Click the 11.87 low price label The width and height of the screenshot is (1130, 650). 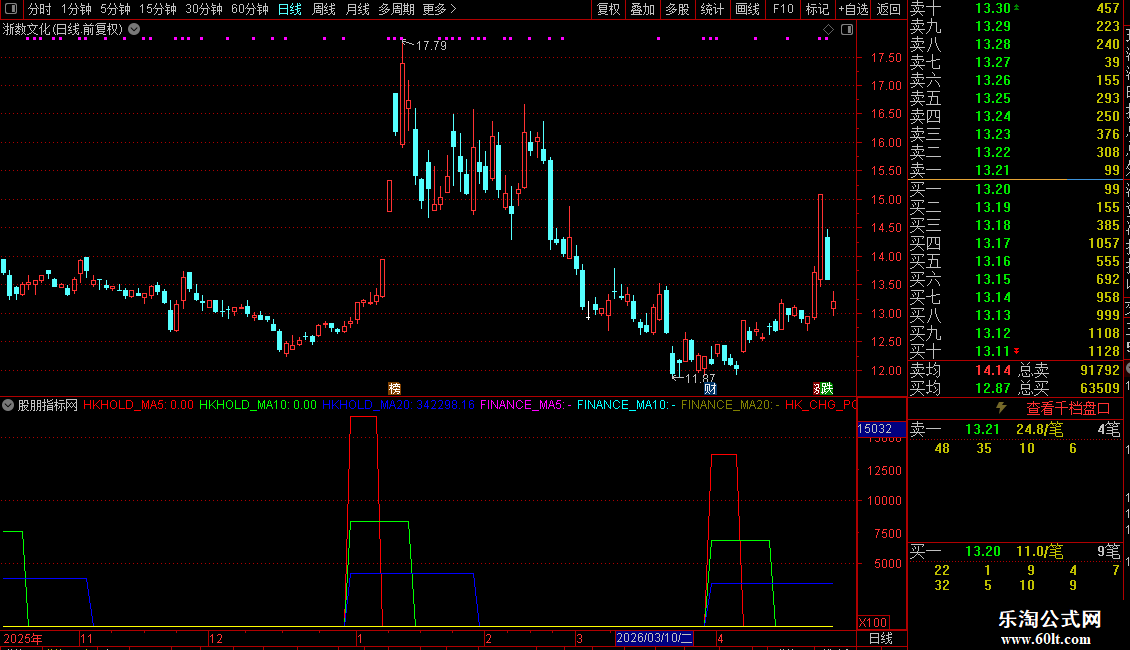coord(700,378)
